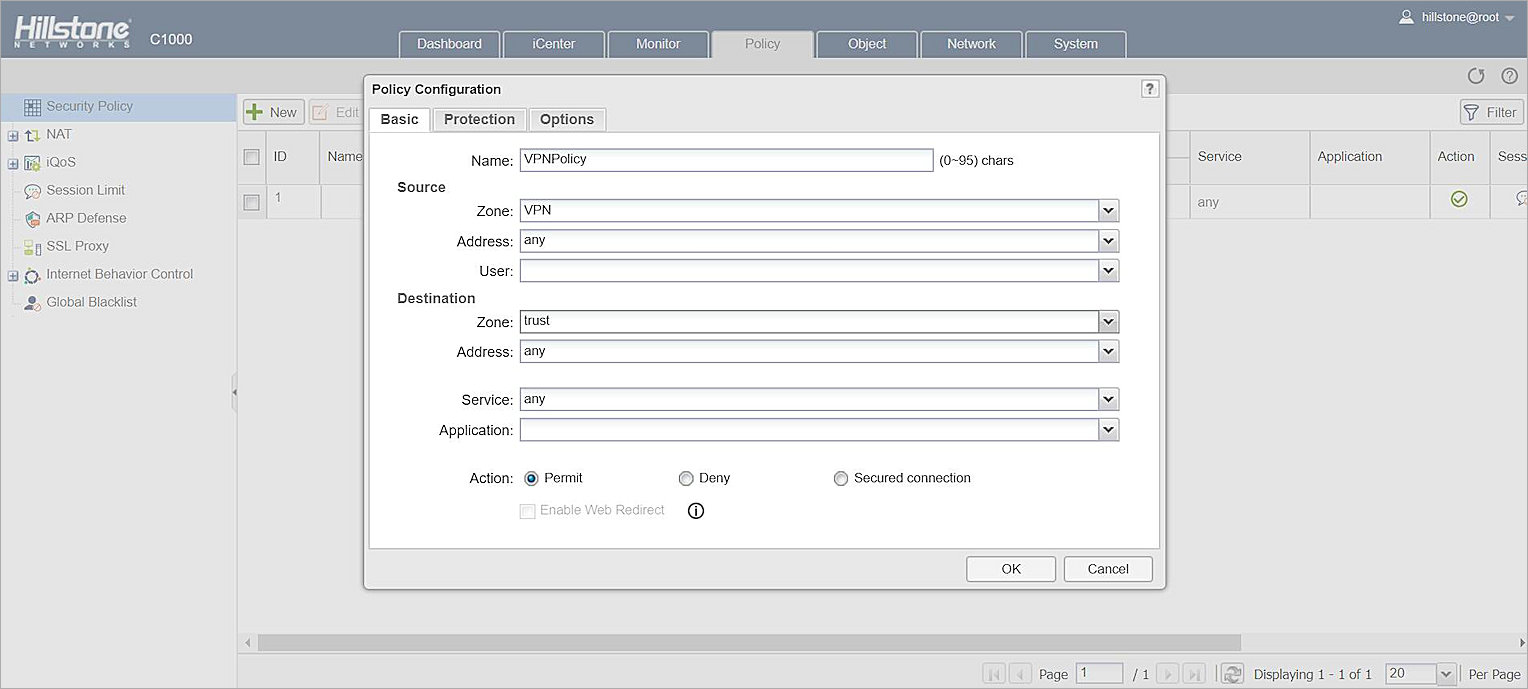Click the help question mark in dialog header

(1150, 89)
